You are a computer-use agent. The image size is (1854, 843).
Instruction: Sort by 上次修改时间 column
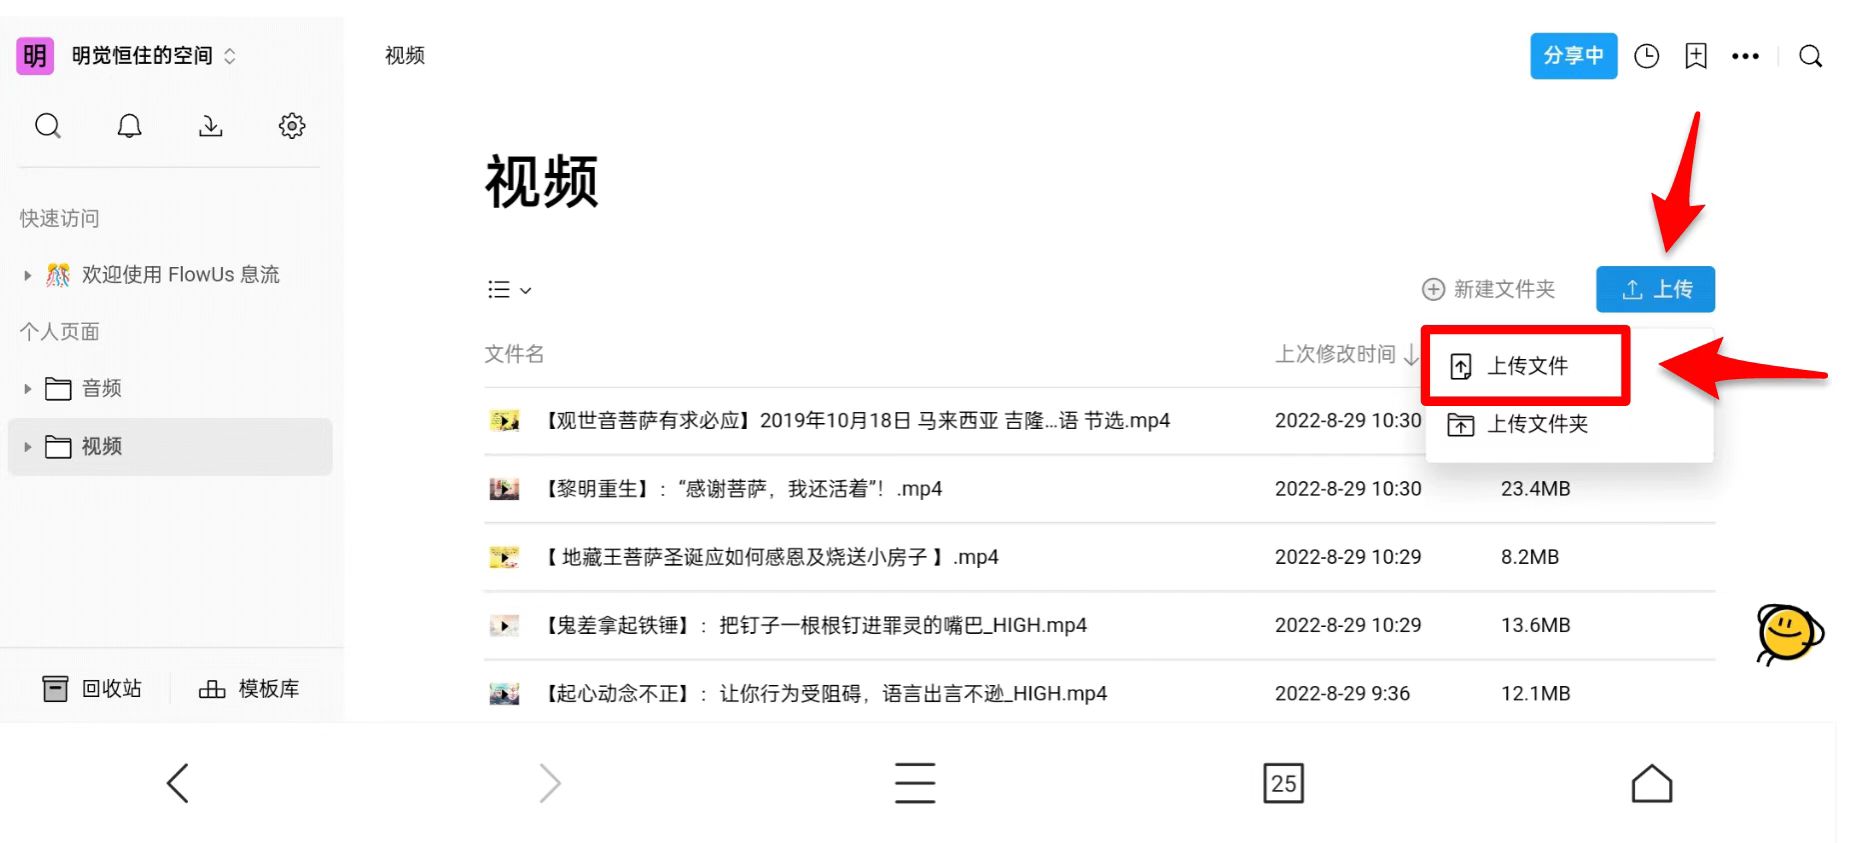coord(1346,354)
